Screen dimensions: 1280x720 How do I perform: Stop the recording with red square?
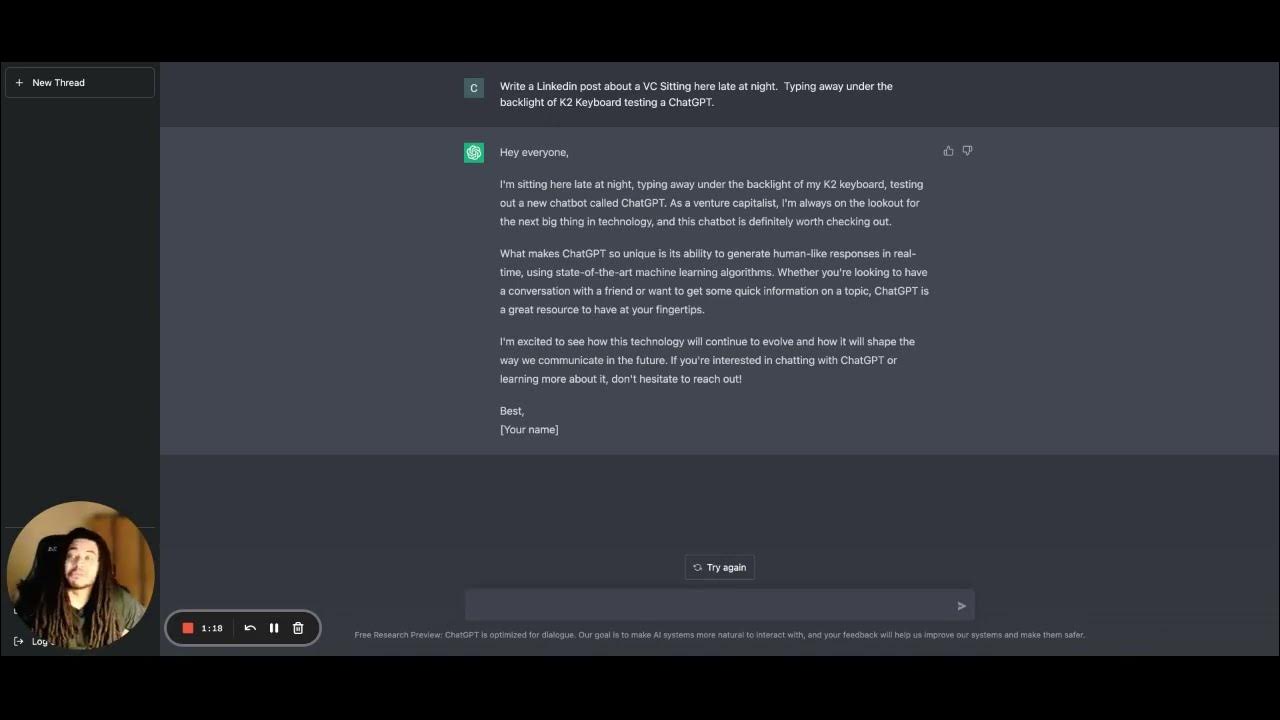(x=187, y=628)
